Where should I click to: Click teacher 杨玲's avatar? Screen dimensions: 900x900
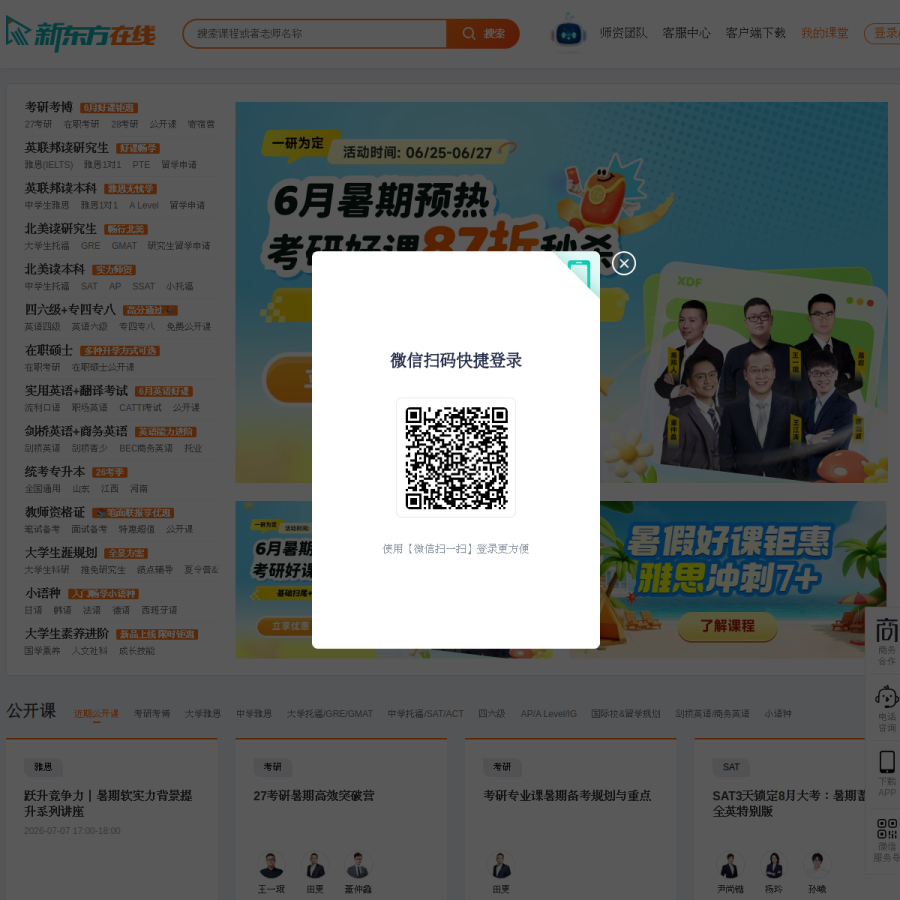[773, 865]
